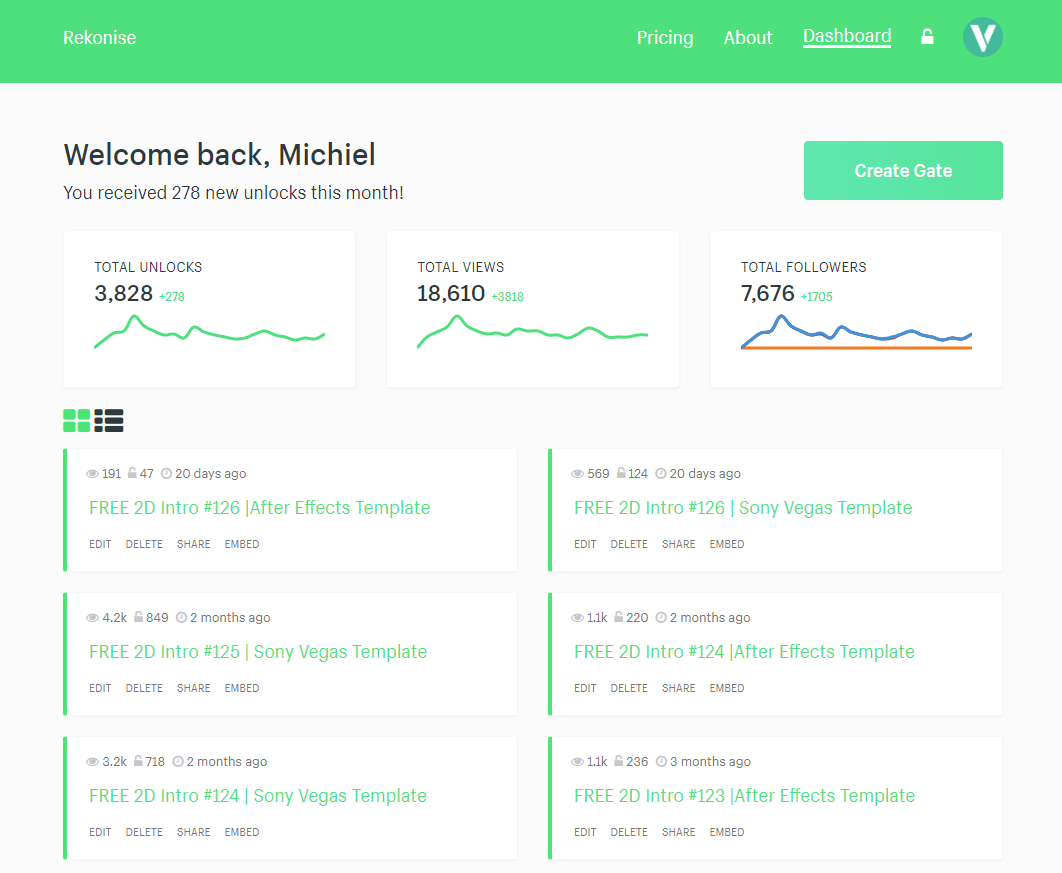The height and width of the screenshot is (873, 1062).
Task: Go to the Dashboard tab
Action: coord(847,37)
